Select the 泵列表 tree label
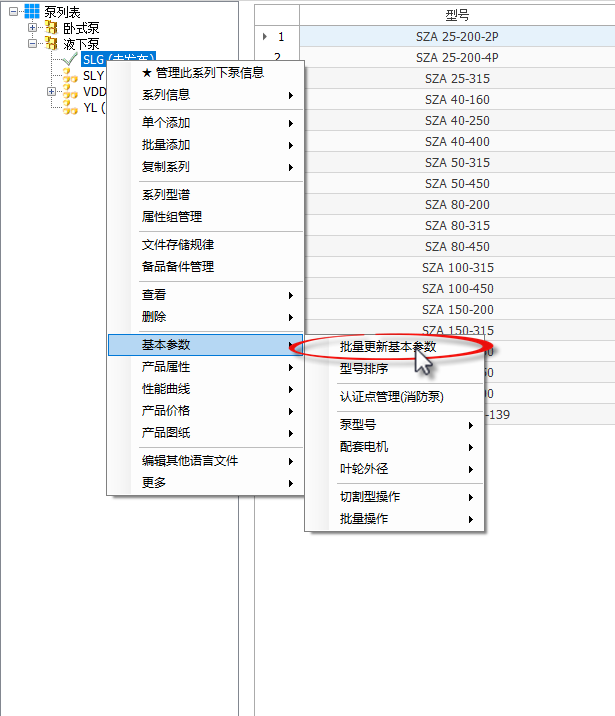 point(62,12)
